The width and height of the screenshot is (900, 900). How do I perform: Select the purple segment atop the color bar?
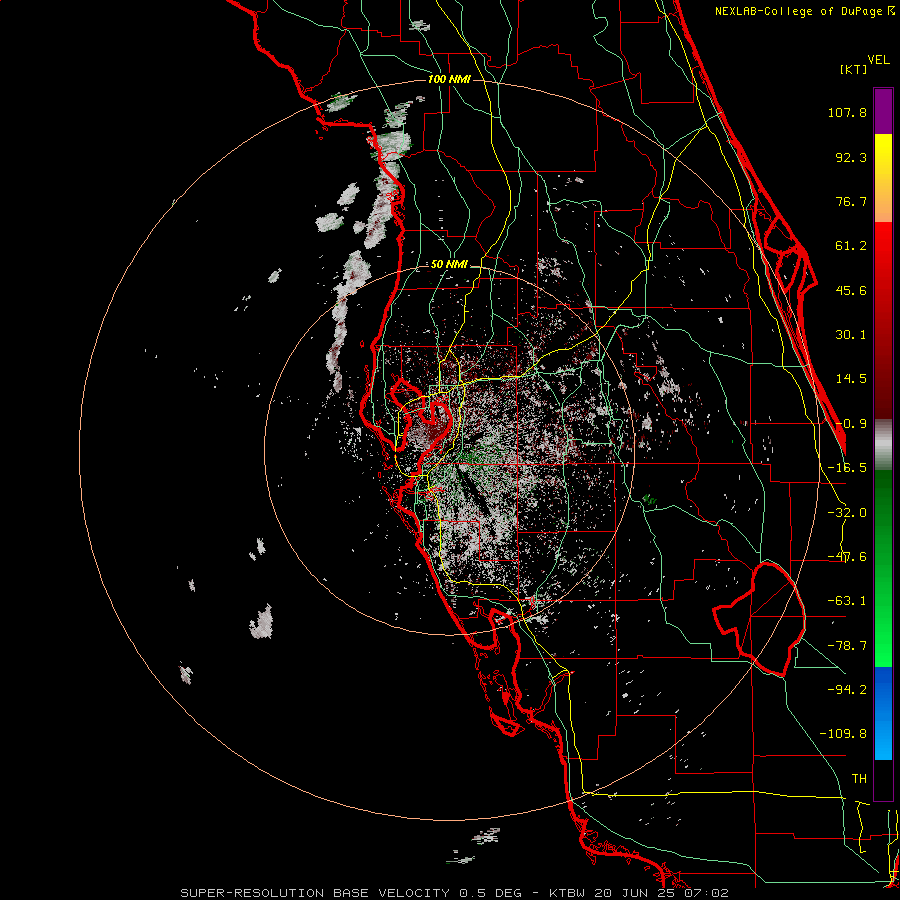883,111
